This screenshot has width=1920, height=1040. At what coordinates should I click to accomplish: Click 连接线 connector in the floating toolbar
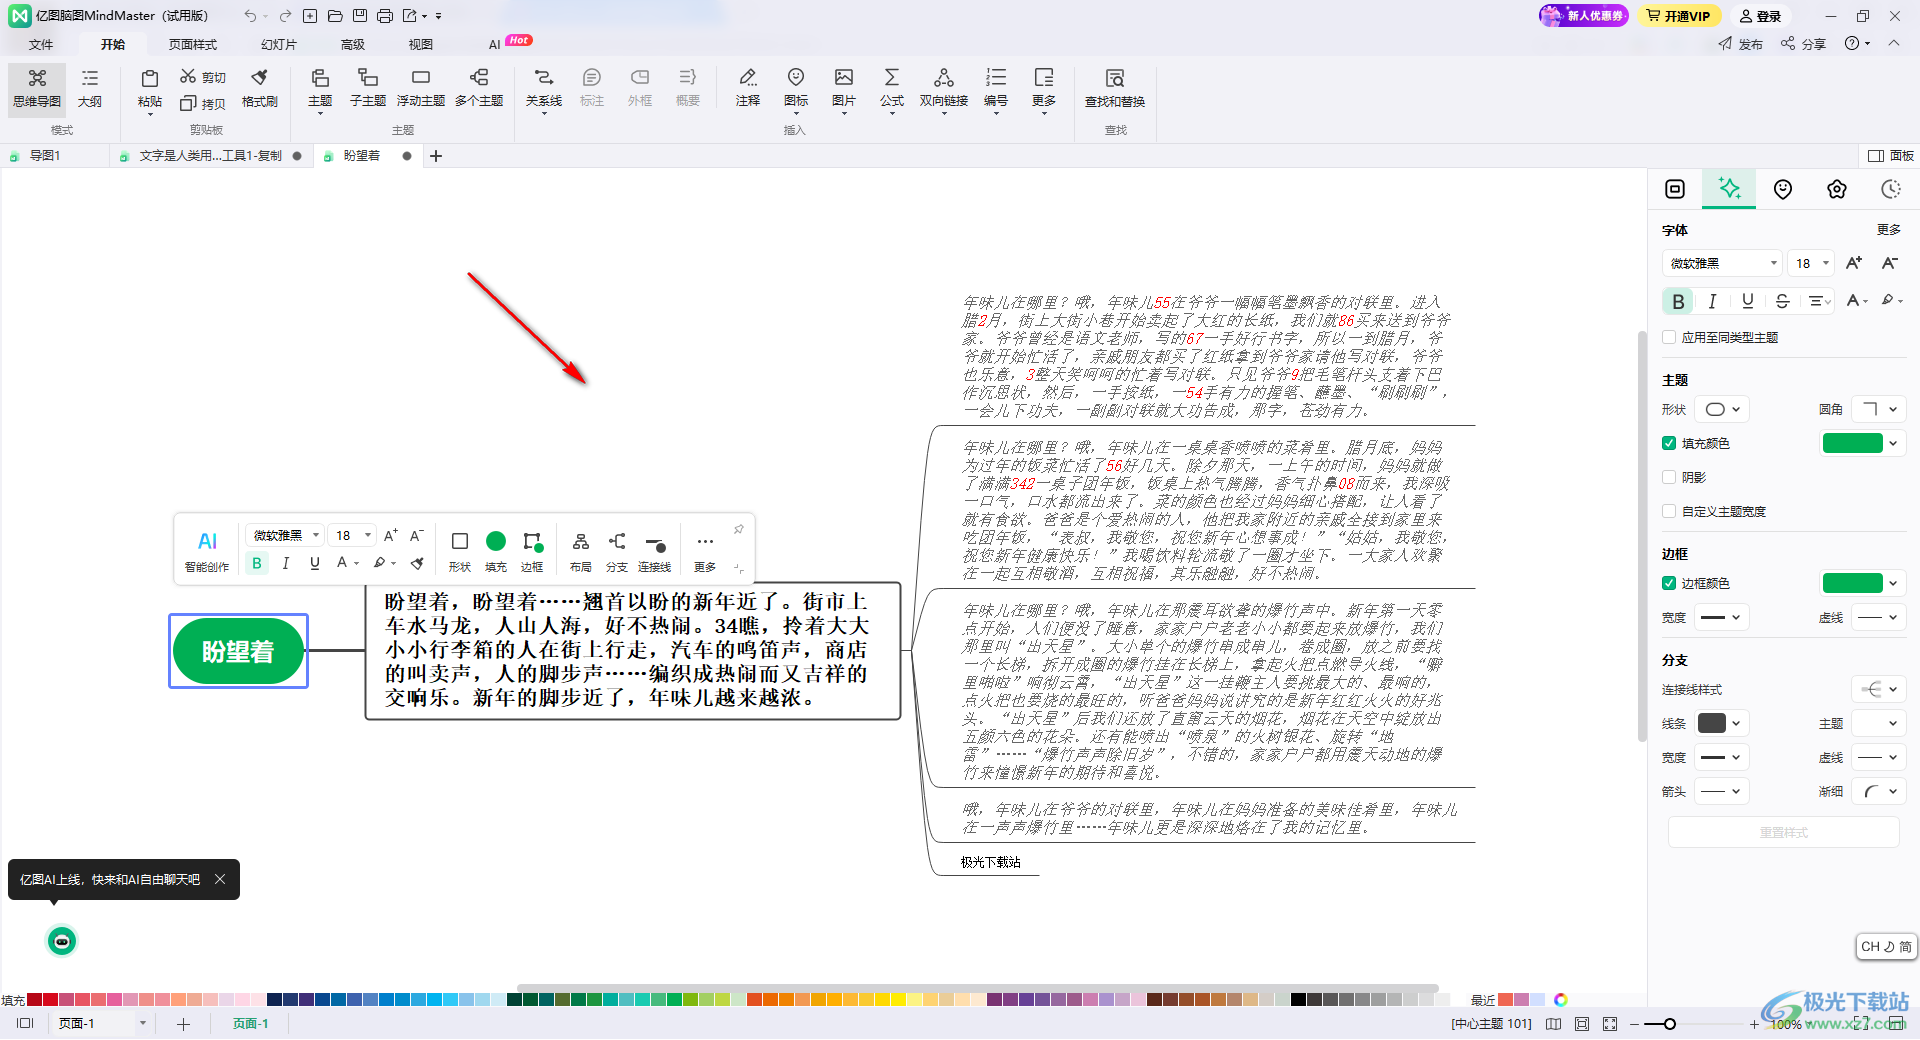[x=655, y=550]
